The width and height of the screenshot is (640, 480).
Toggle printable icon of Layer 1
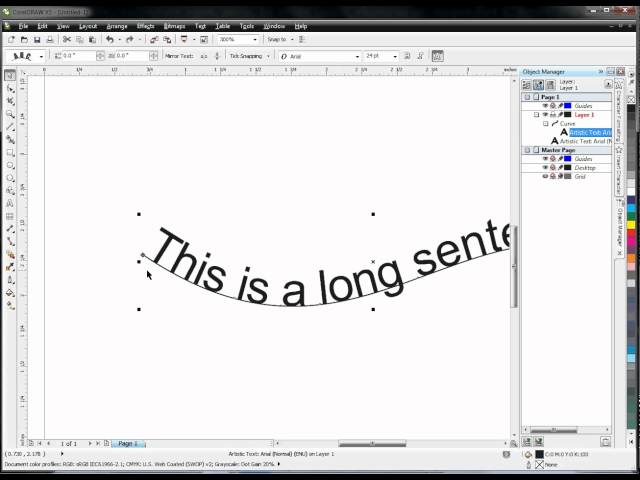click(x=553, y=115)
